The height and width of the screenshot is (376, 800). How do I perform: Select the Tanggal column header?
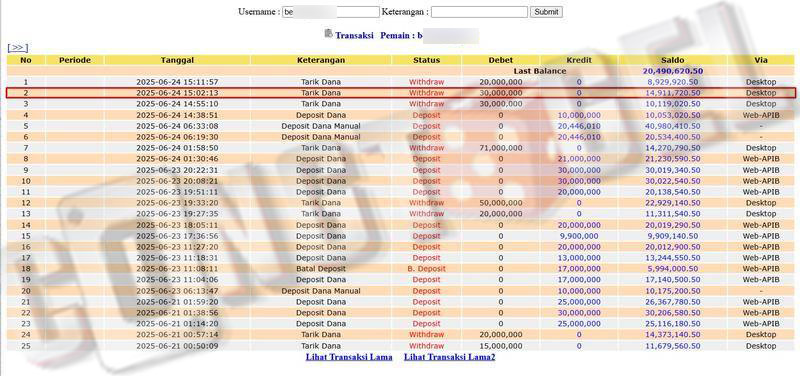click(x=177, y=60)
